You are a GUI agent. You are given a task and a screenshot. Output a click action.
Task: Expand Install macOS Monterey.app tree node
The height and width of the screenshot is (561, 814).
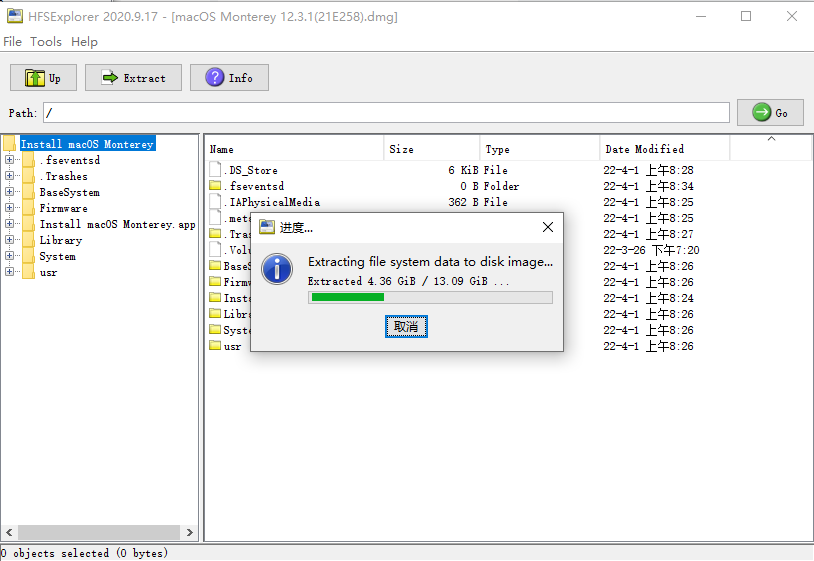coord(9,224)
